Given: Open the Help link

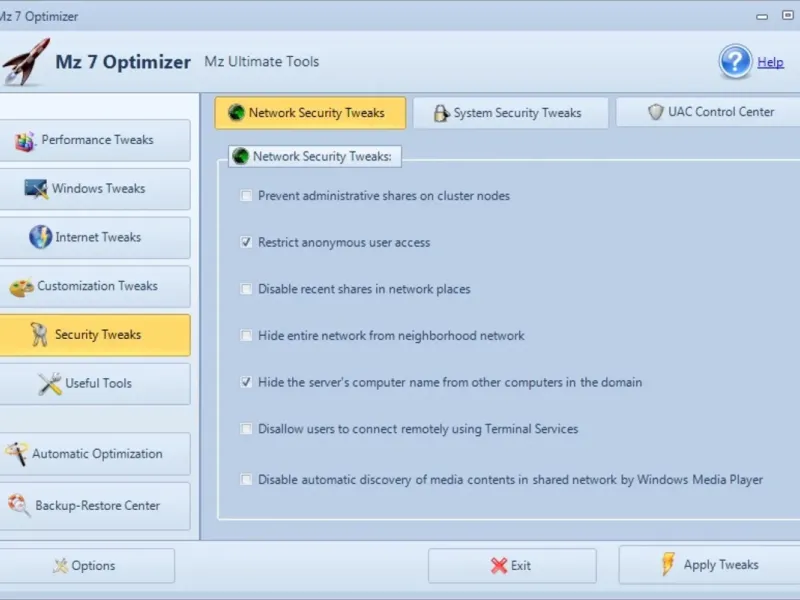Looking at the screenshot, I should (x=770, y=62).
